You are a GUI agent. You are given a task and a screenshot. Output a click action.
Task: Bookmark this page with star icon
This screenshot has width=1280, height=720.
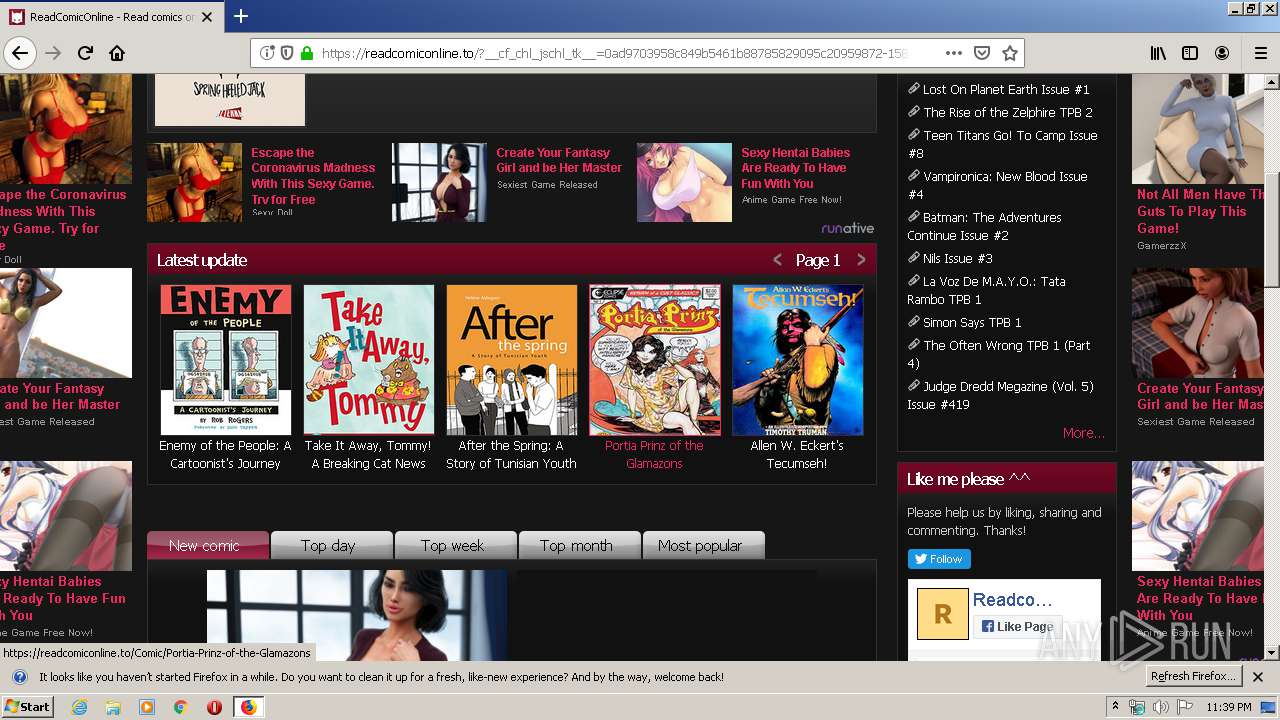coord(1010,53)
